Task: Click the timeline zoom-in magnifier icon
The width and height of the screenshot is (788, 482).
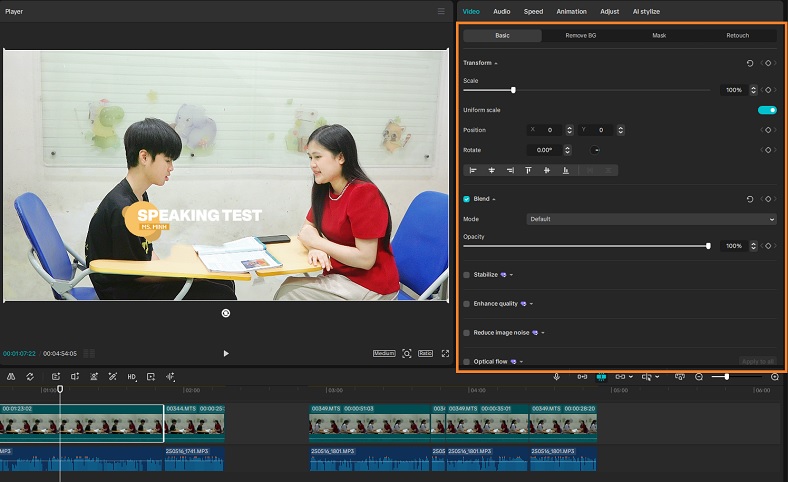Action: tap(774, 376)
